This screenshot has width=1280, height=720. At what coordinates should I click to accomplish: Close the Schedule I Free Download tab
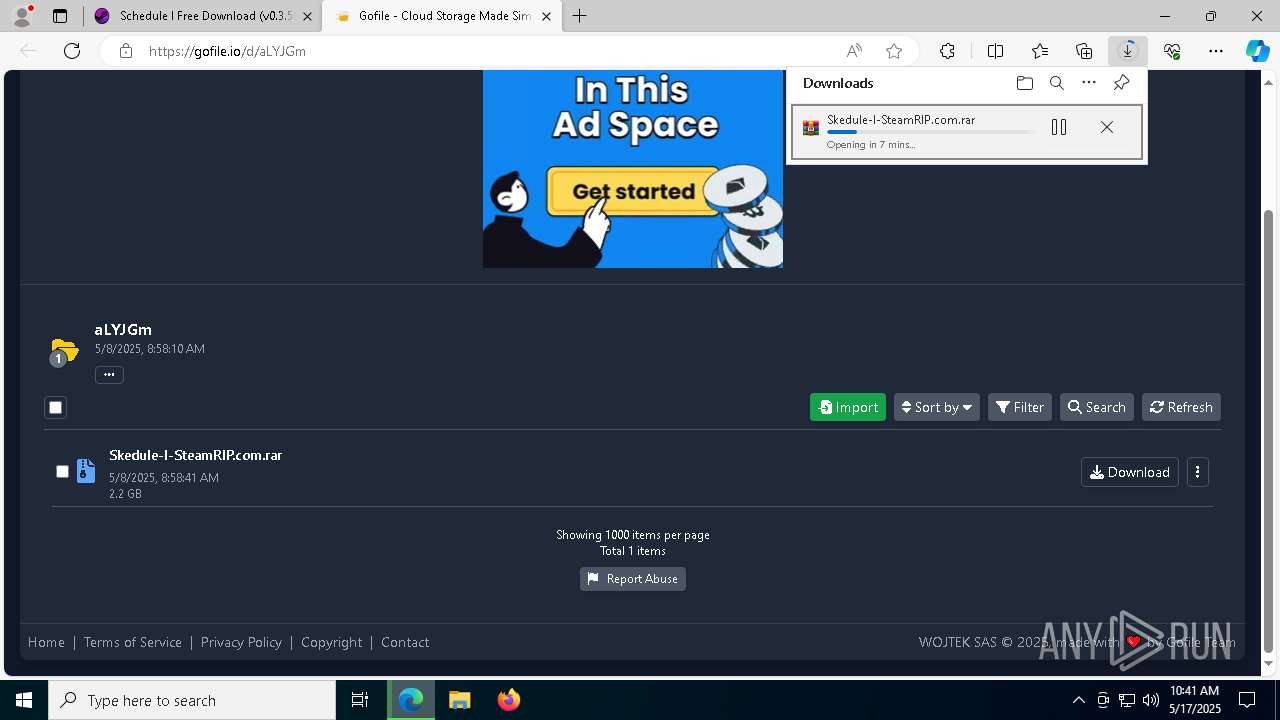(x=307, y=16)
